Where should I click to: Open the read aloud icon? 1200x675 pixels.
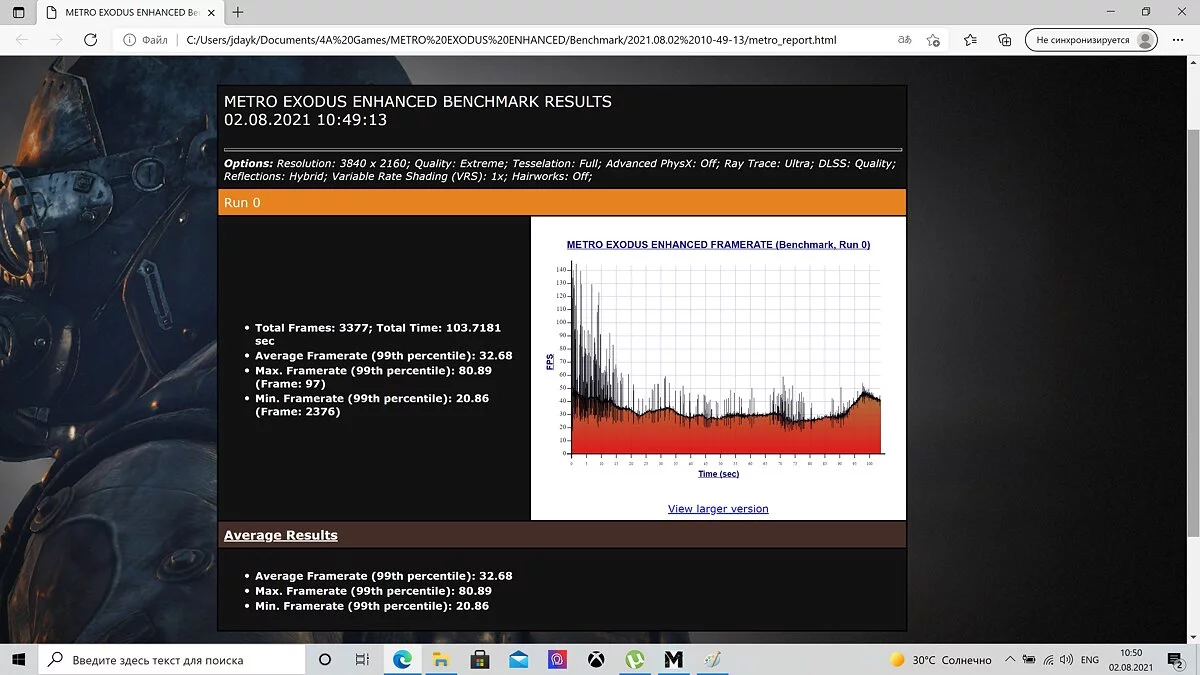click(903, 40)
